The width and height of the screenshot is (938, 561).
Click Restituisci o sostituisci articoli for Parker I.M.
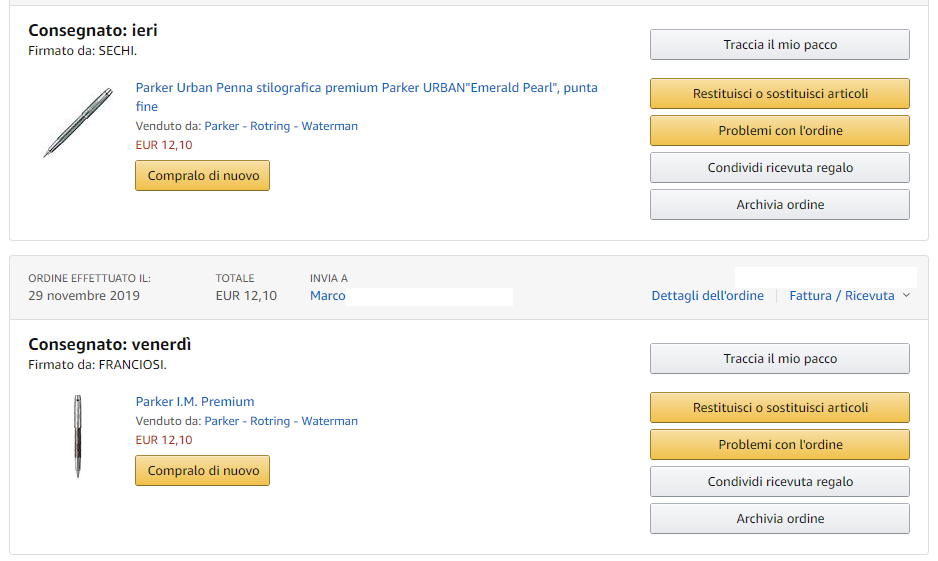(779, 408)
